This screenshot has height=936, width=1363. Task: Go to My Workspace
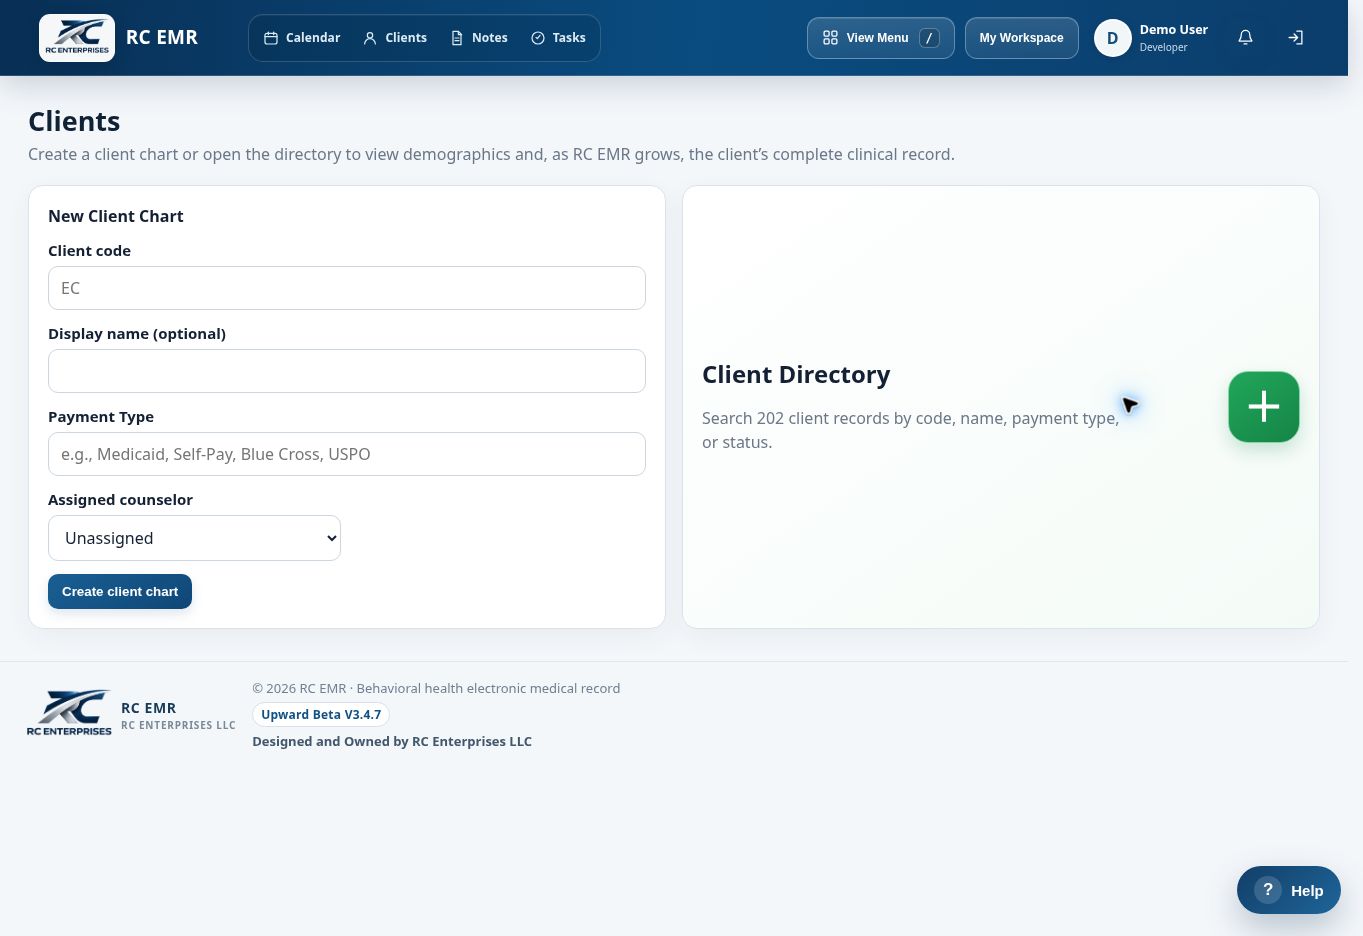[1022, 38]
